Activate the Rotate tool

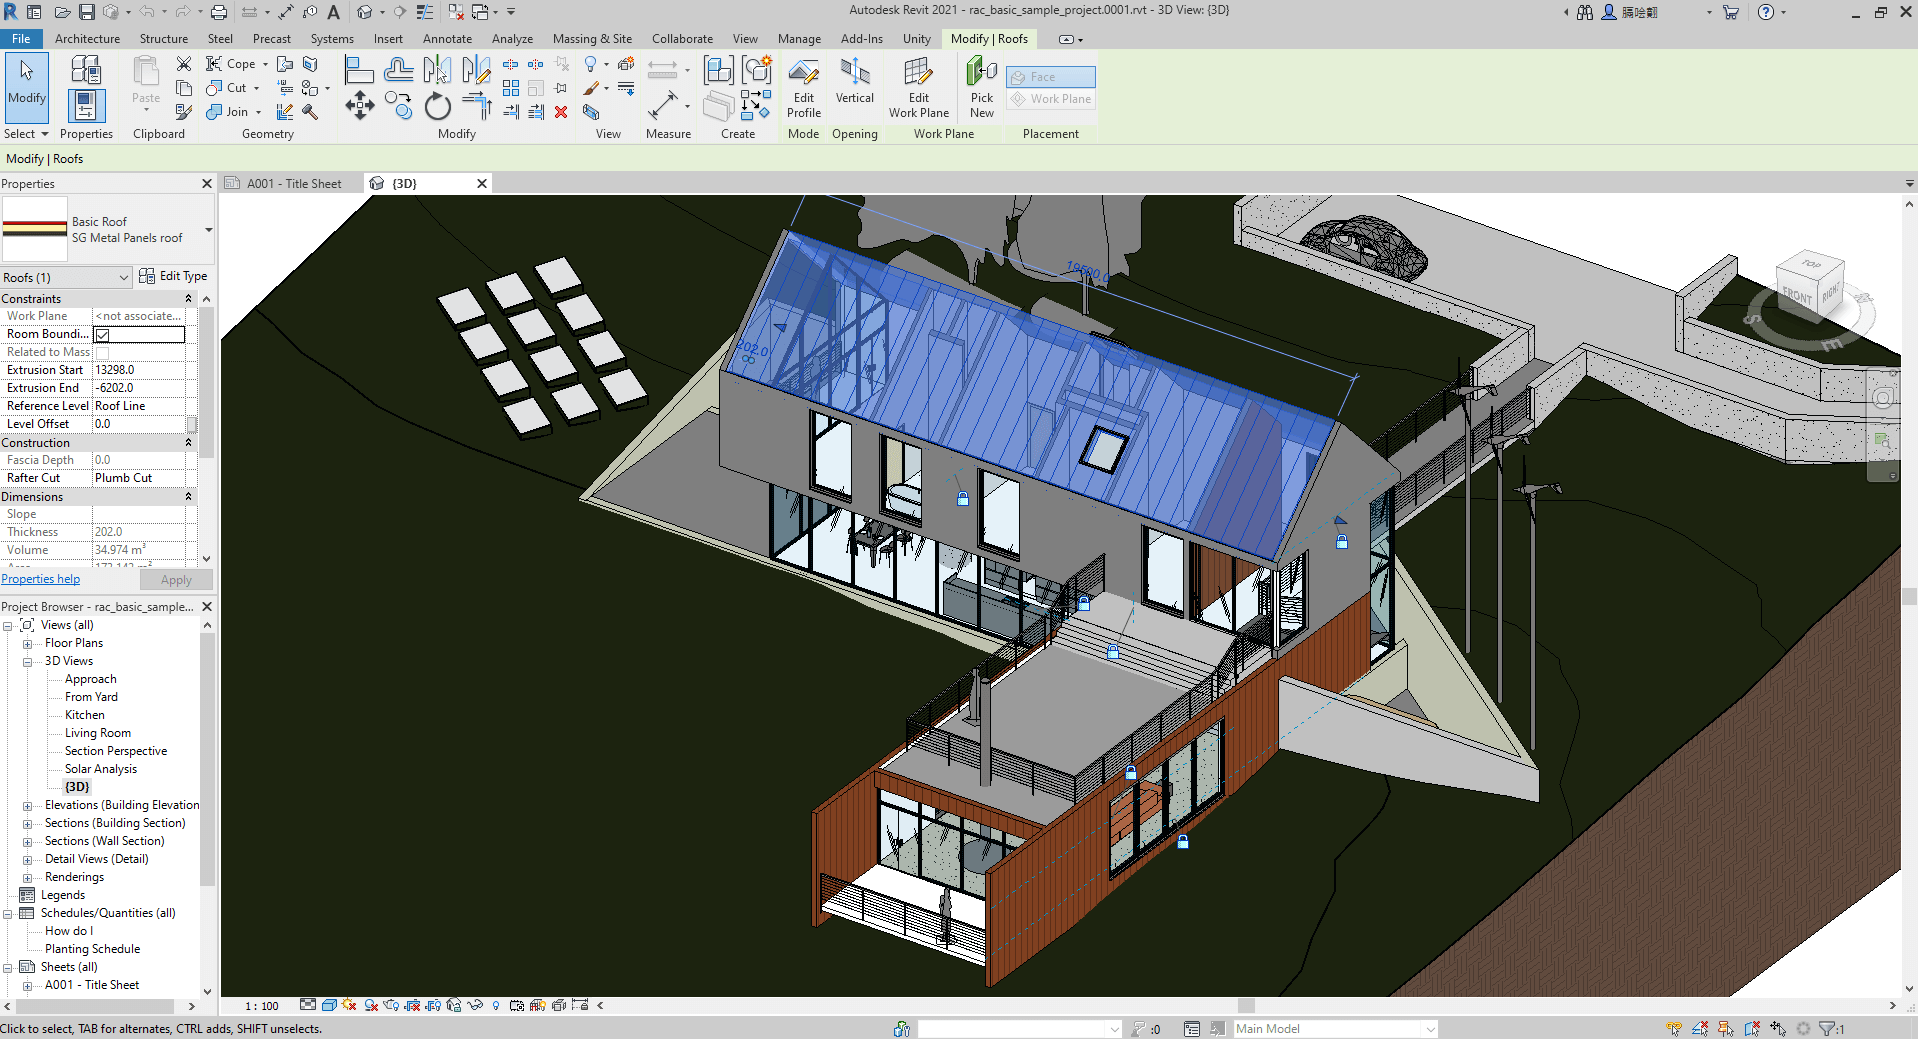(438, 107)
